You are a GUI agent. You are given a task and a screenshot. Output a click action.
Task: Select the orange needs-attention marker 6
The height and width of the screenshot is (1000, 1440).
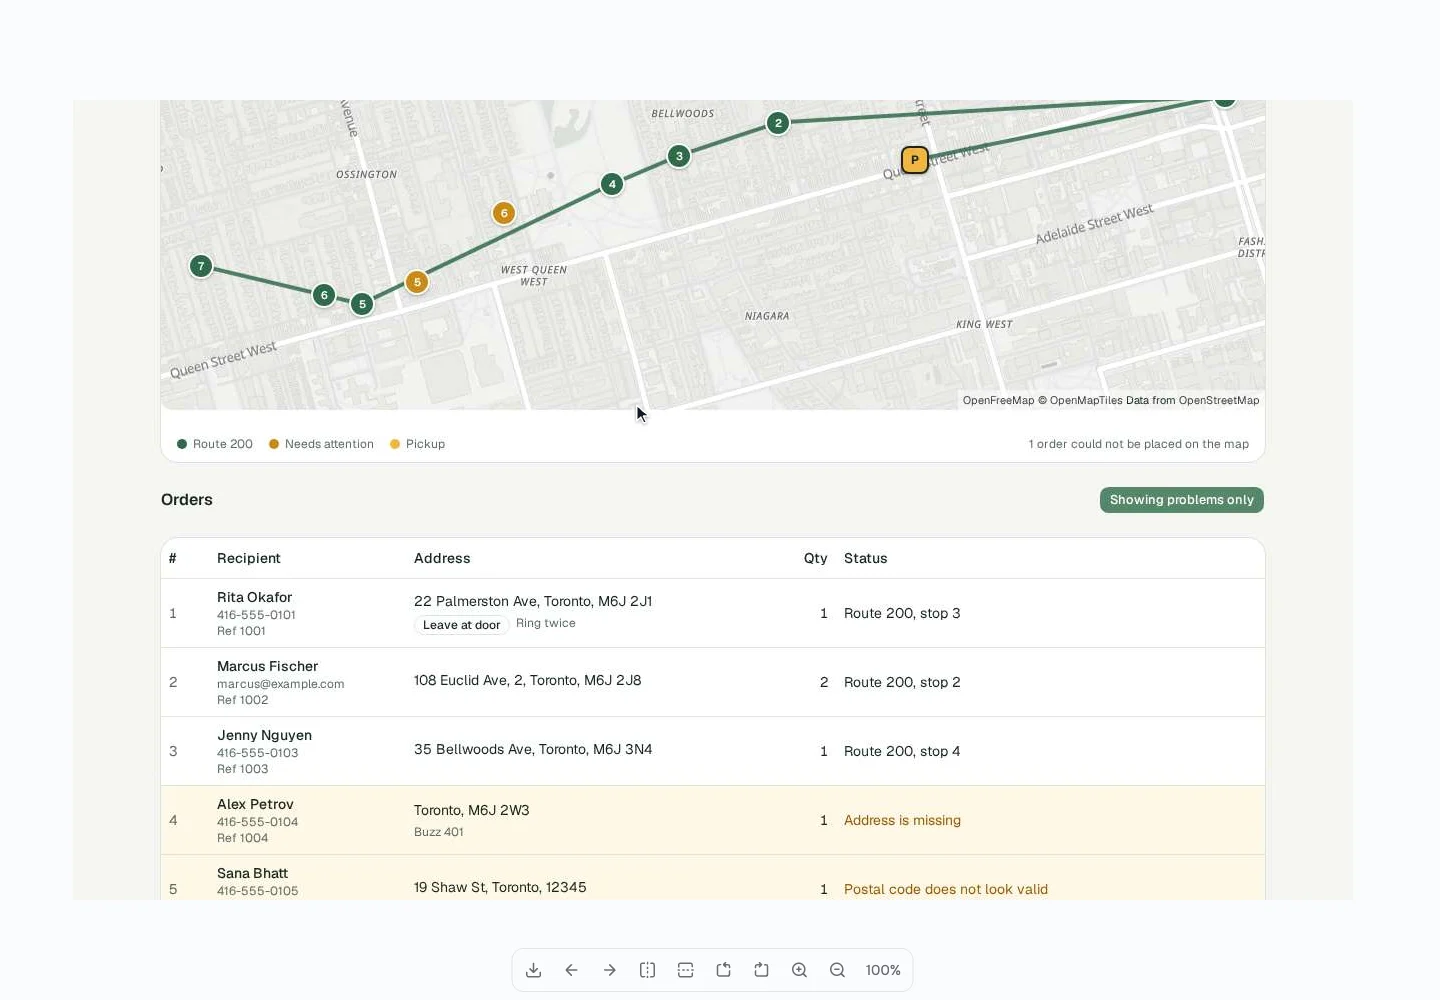504,213
